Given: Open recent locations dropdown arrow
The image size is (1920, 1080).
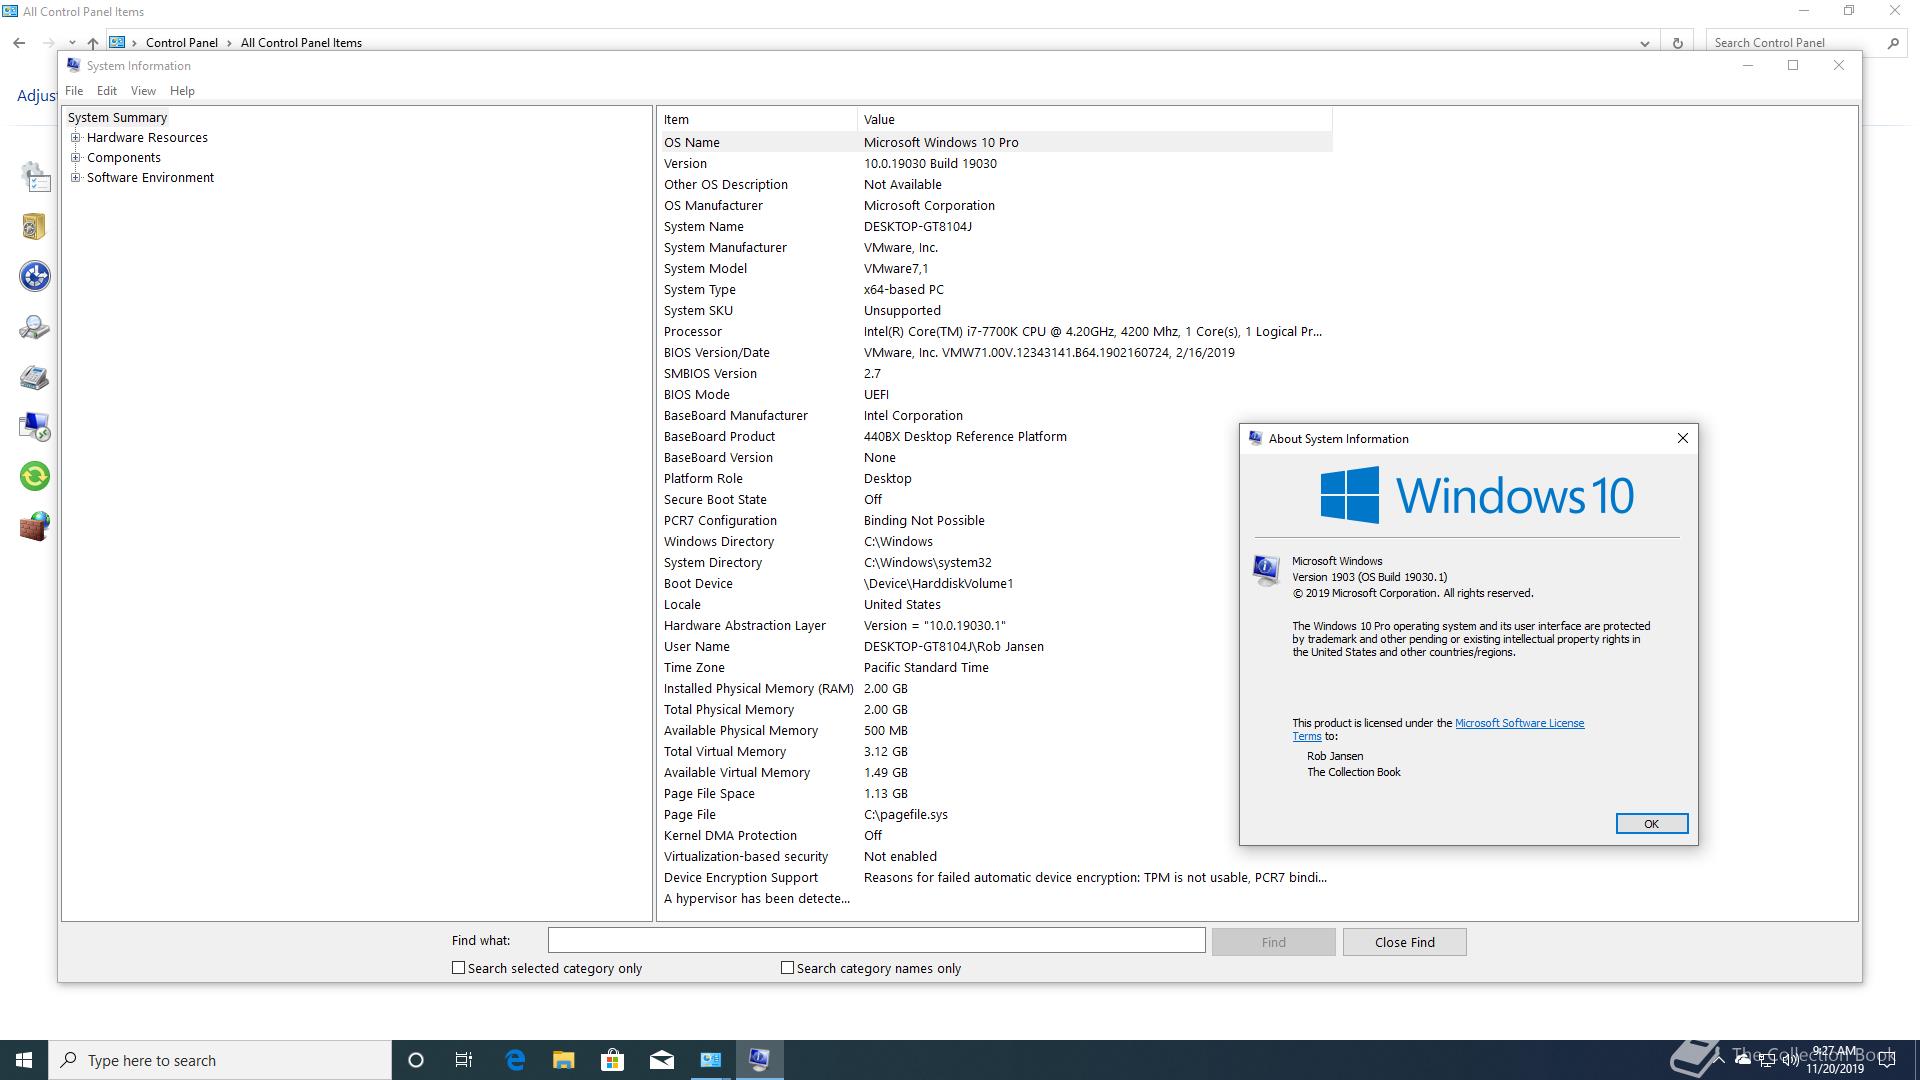Looking at the screenshot, I should click(x=72, y=43).
